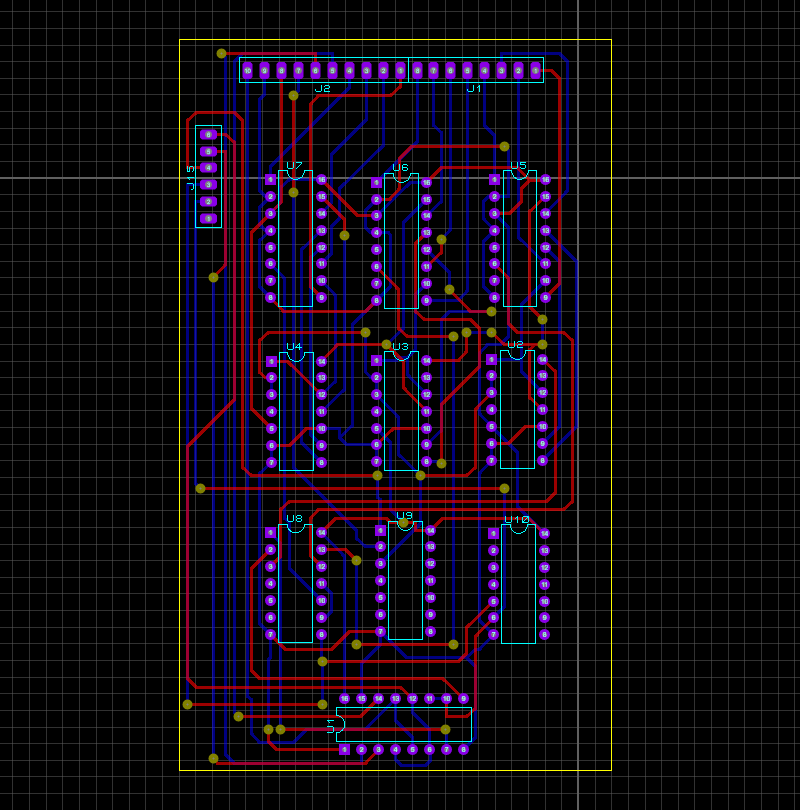Click pin 14 pad of U2
The width and height of the screenshot is (800, 810).
click(x=542, y=360)
